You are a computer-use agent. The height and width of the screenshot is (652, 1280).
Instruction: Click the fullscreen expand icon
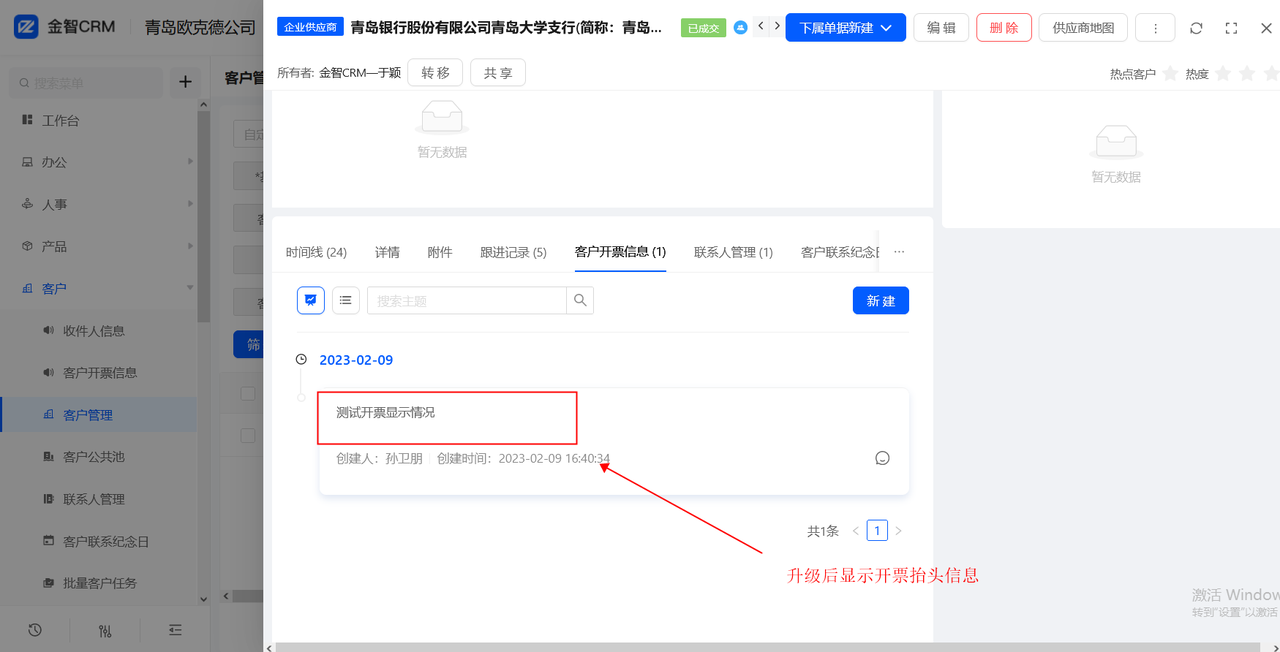1231,28
